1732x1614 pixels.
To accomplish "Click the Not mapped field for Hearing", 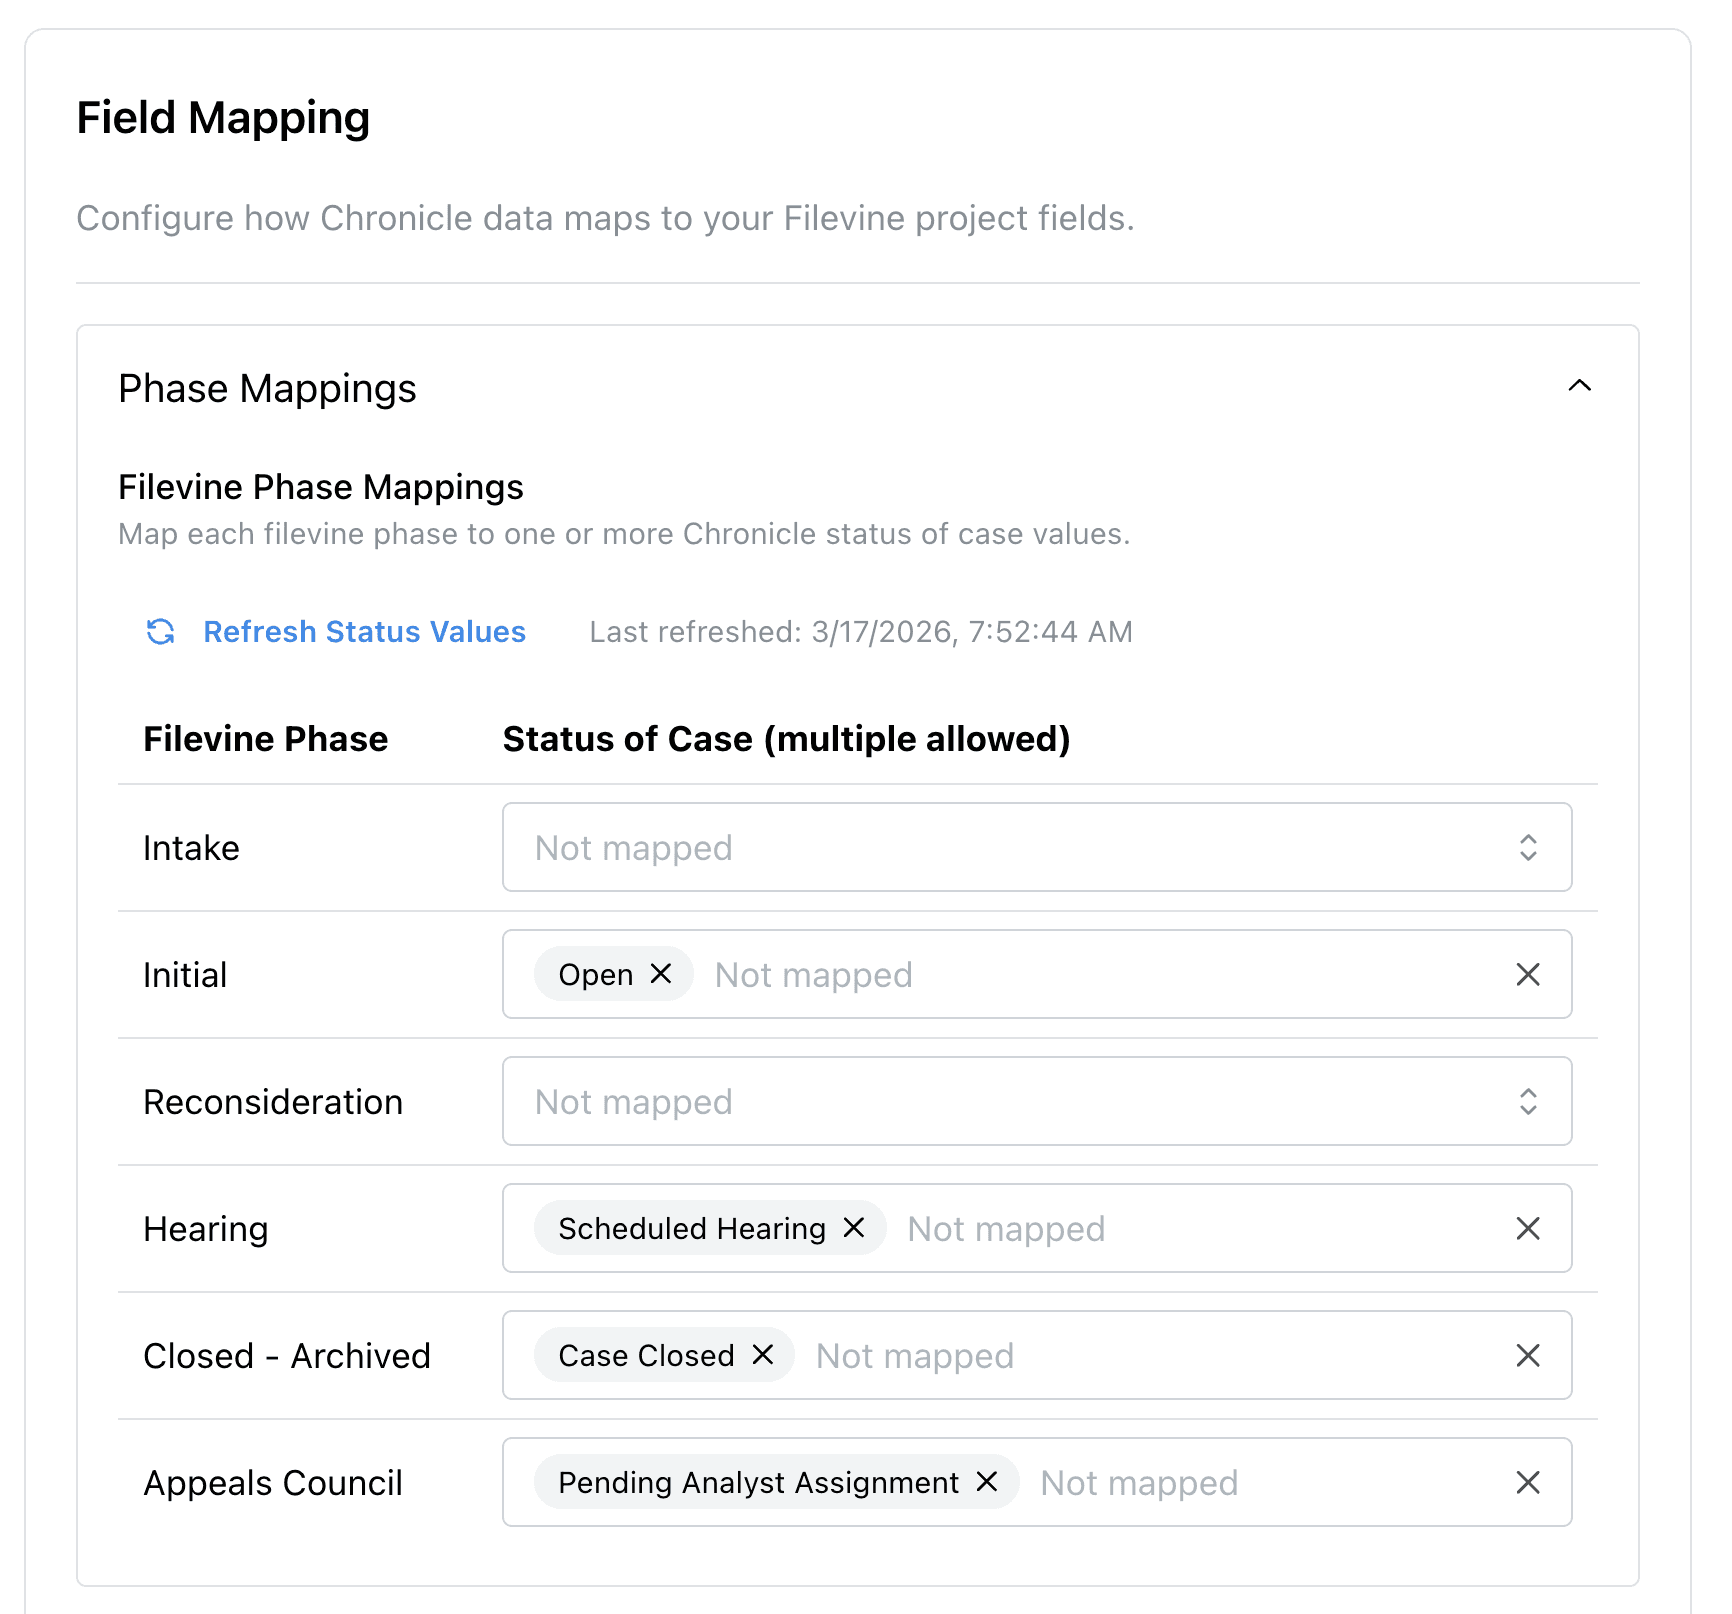I will [1004, 1228].
